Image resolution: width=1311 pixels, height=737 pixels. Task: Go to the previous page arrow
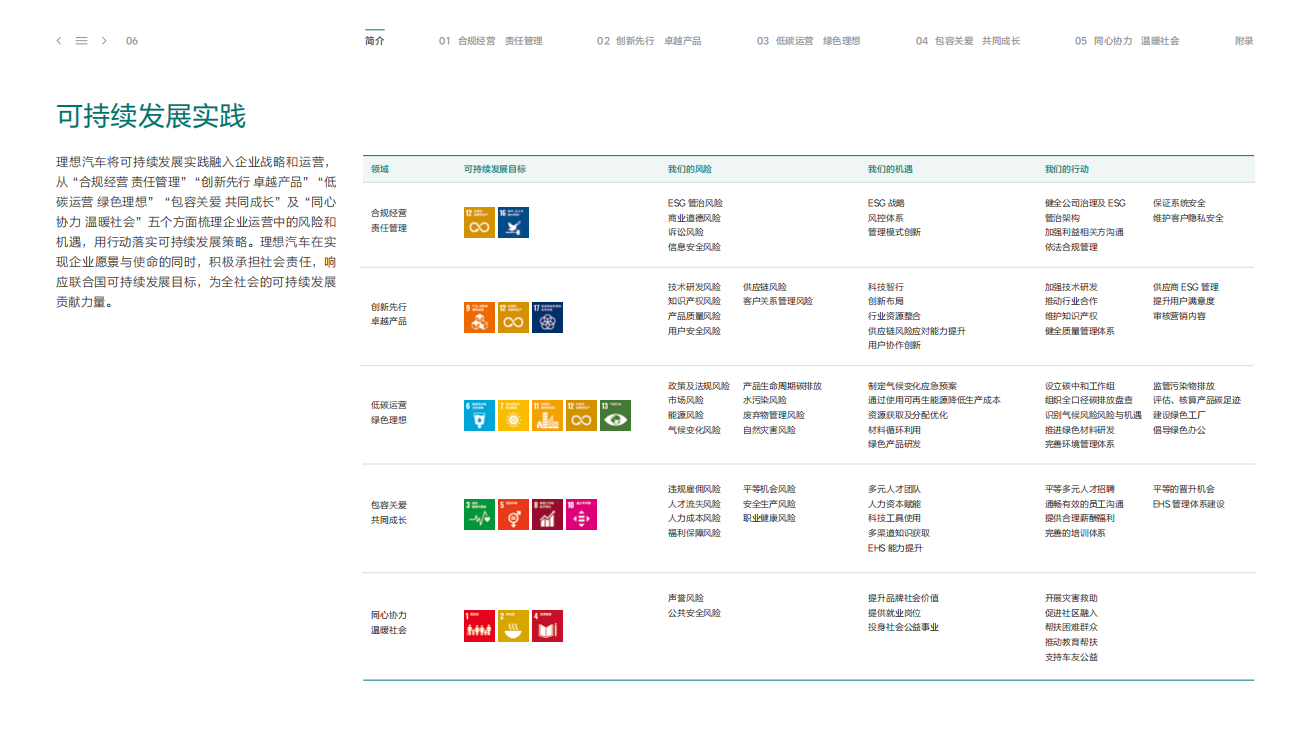pos(59,41)
